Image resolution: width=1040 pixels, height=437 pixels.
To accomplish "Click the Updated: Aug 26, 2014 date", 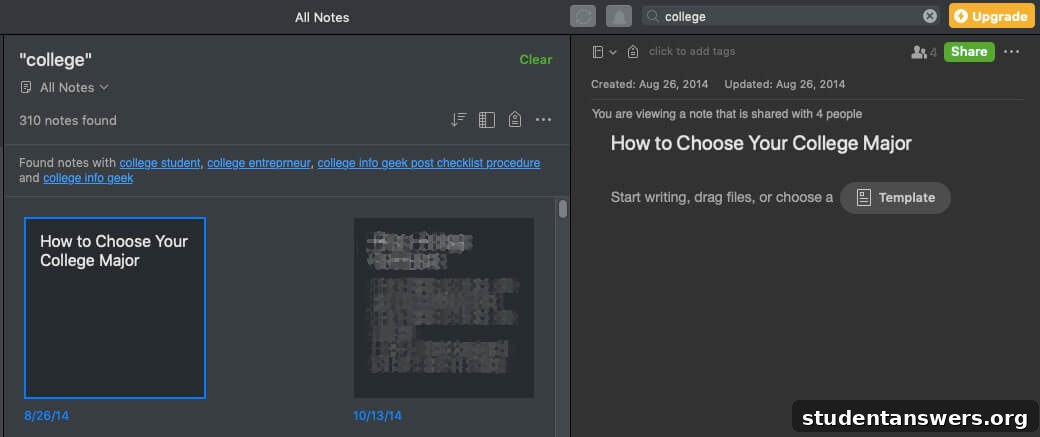I will click(785, 84).
